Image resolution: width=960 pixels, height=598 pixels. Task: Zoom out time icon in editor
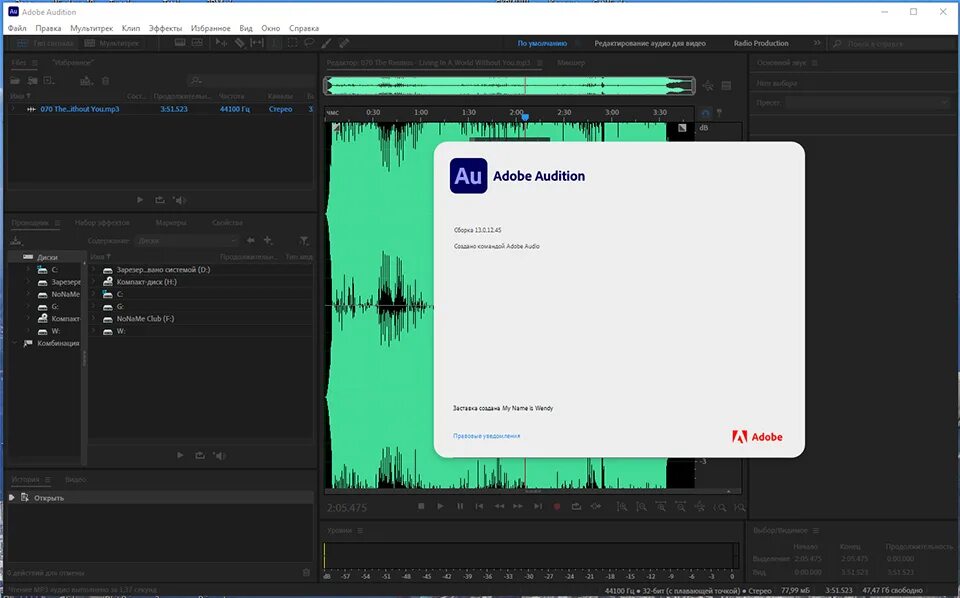tap(681, 507)
